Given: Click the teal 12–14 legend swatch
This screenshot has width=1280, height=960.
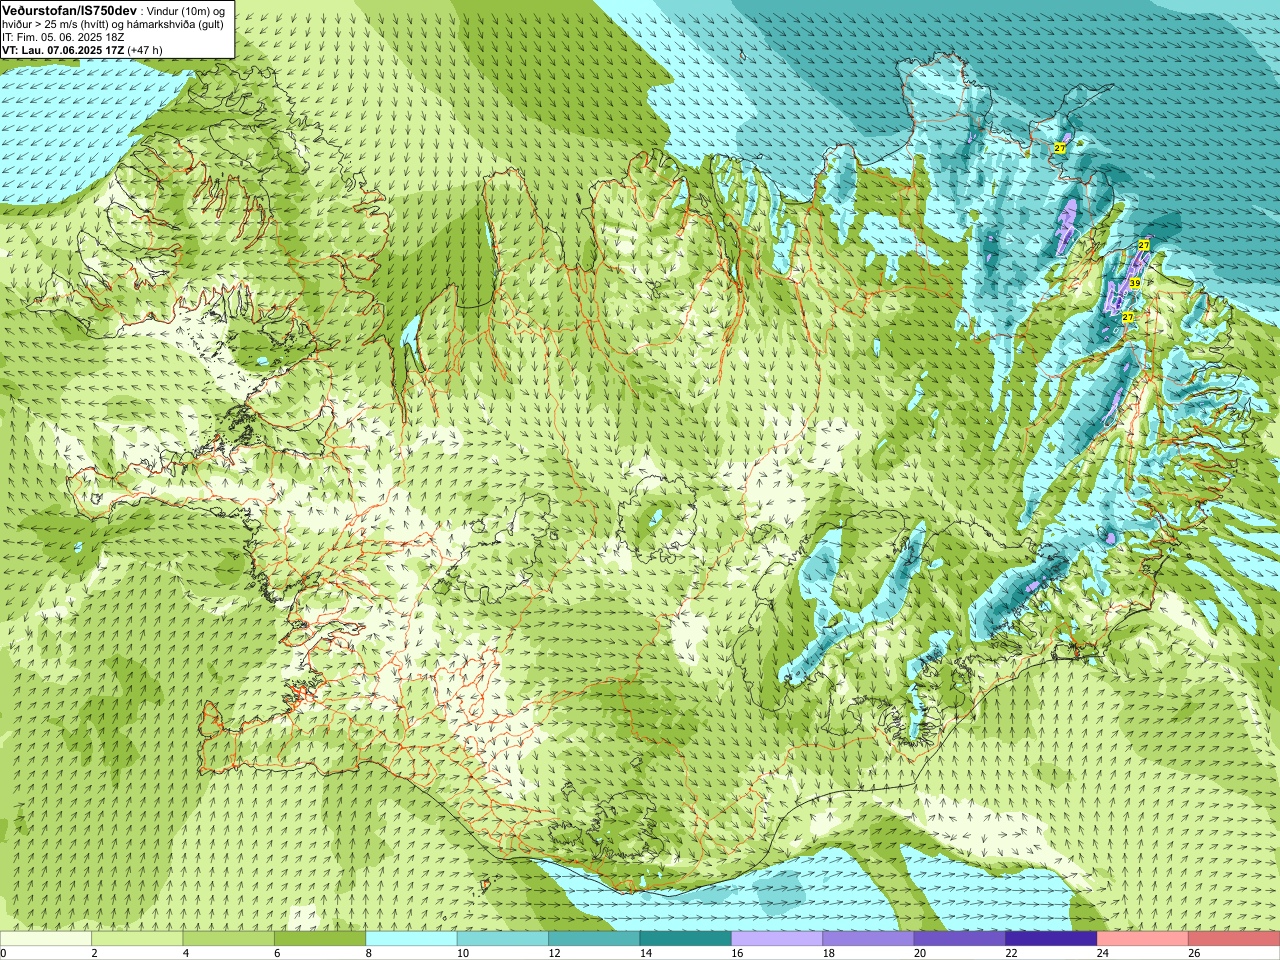Looking at the screenshot, I should (594, 939).
